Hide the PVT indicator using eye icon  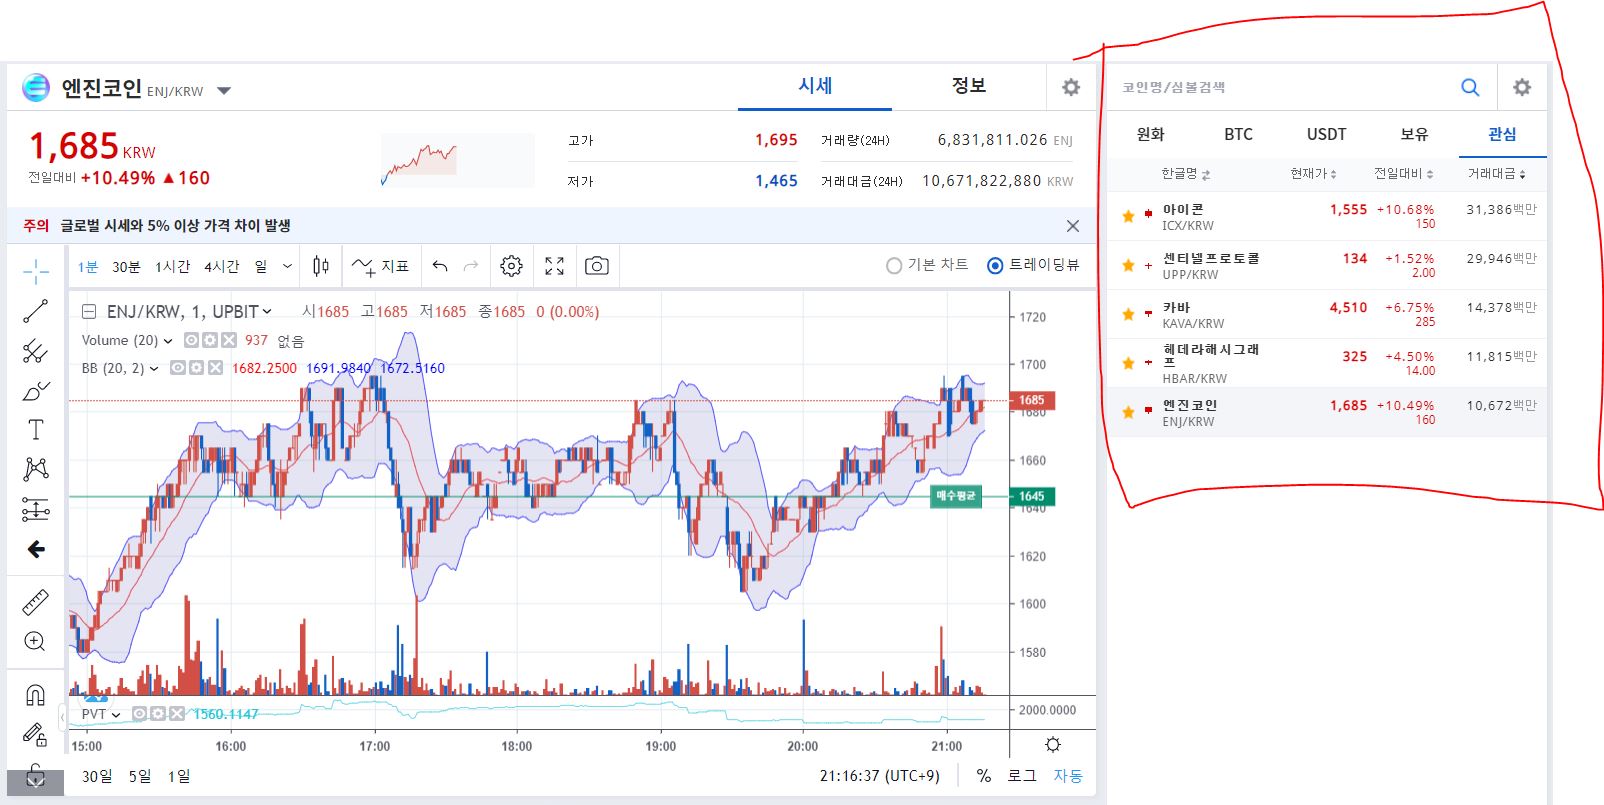(x=140, y=714)
